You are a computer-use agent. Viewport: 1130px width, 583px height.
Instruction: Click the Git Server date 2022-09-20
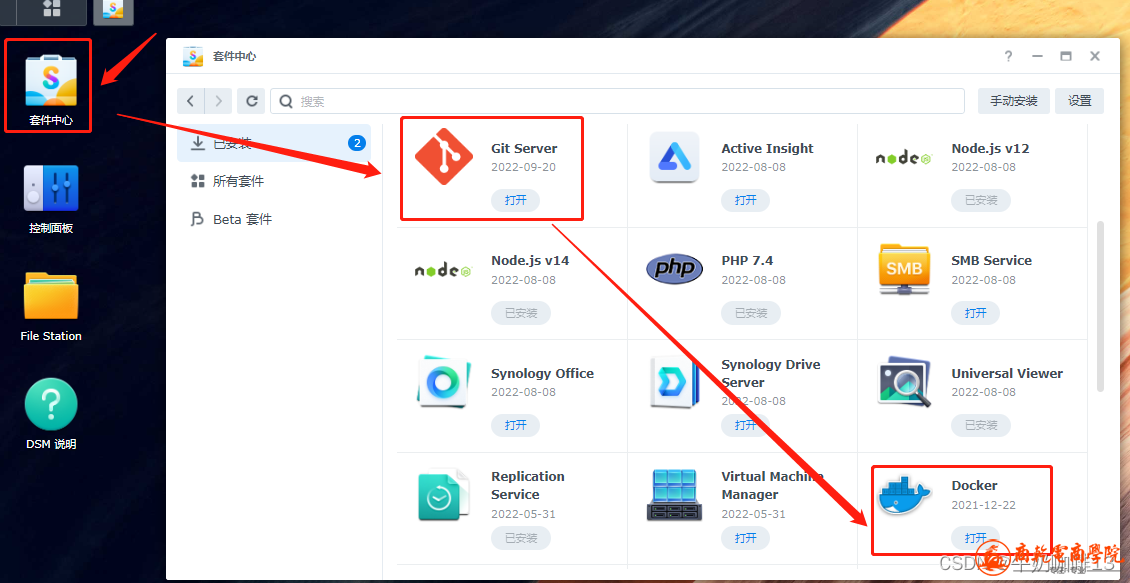[x=523, y=167]
